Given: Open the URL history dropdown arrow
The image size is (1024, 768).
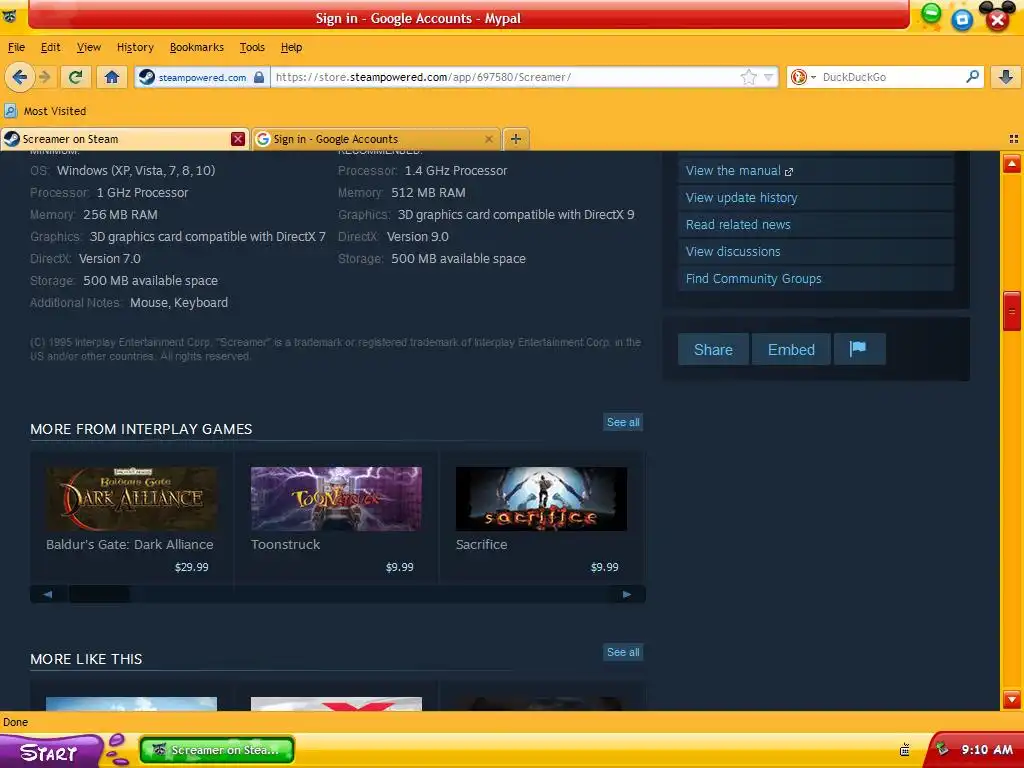Looking at the screenshot, I should [769, 77].
